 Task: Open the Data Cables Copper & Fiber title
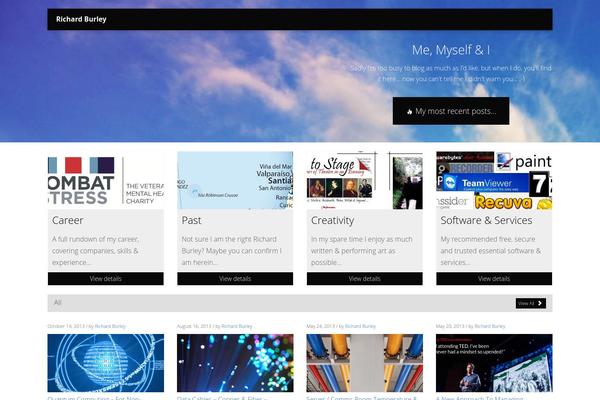(222, 398)
